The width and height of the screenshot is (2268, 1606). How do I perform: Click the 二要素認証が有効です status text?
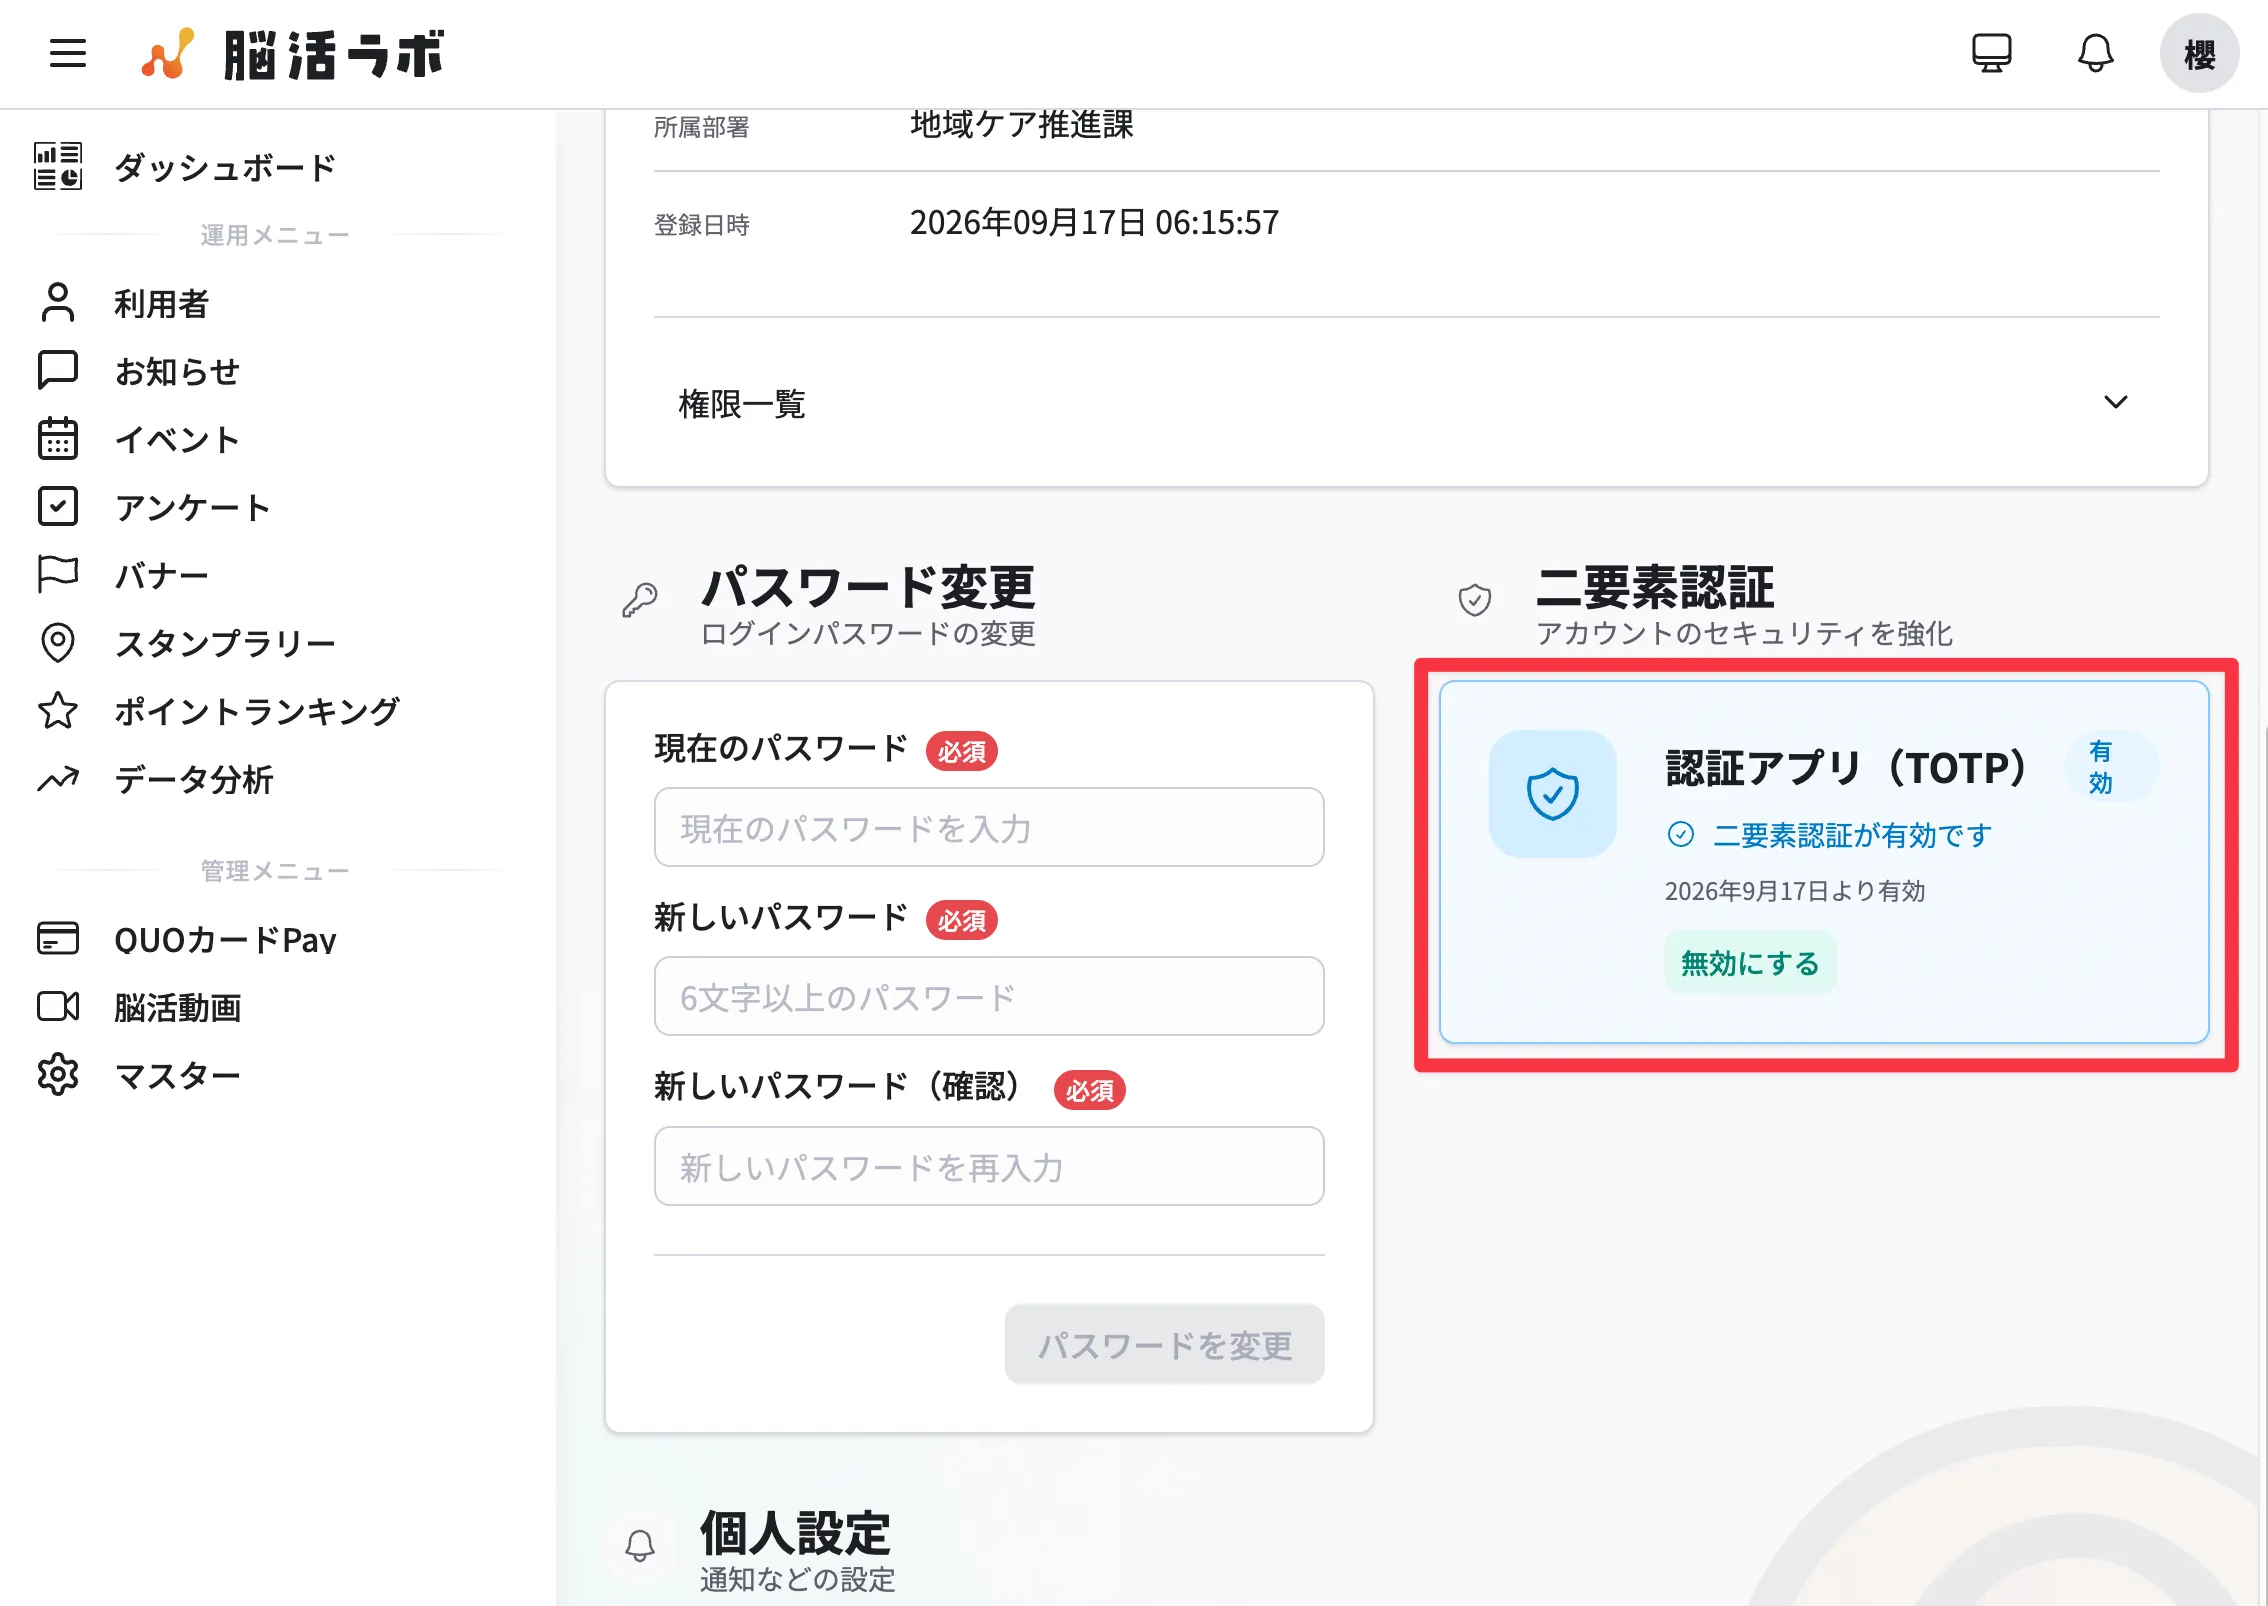[1852, 834]
